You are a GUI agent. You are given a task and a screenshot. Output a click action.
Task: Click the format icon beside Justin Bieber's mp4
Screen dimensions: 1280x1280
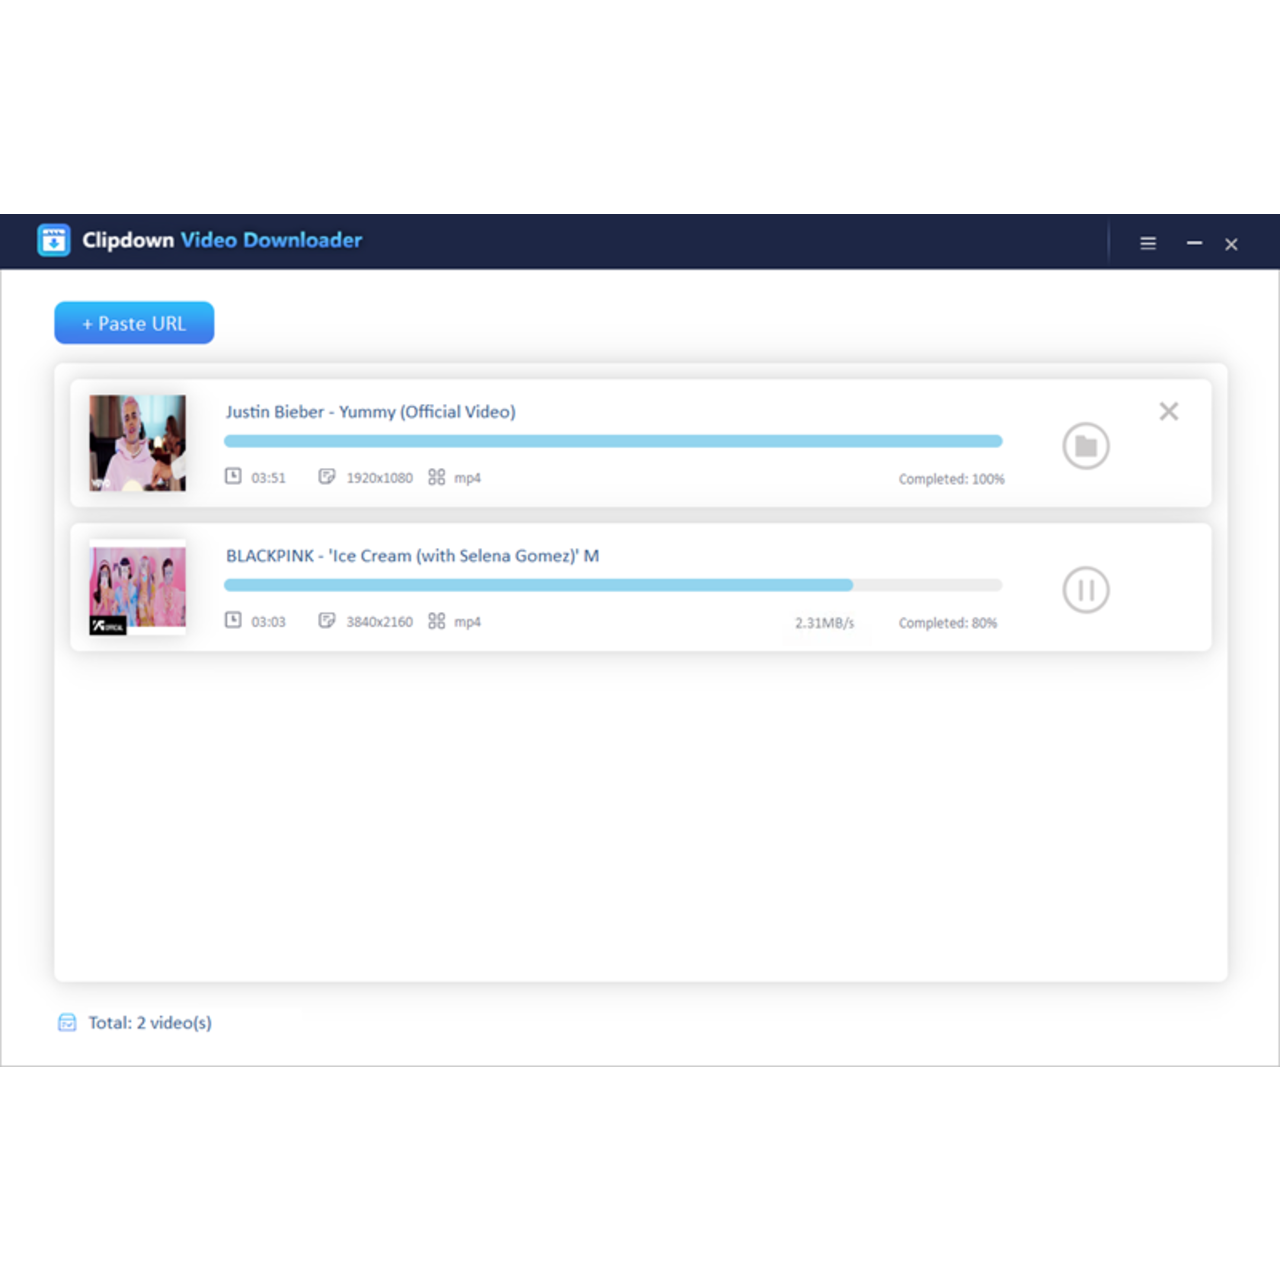[x=436, y=477]
